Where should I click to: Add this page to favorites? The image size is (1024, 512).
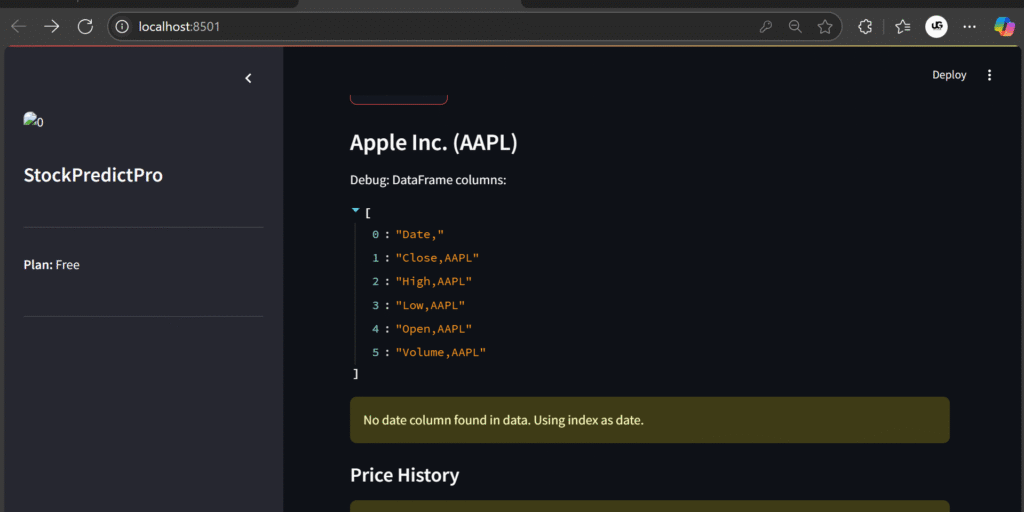[825, 27]
